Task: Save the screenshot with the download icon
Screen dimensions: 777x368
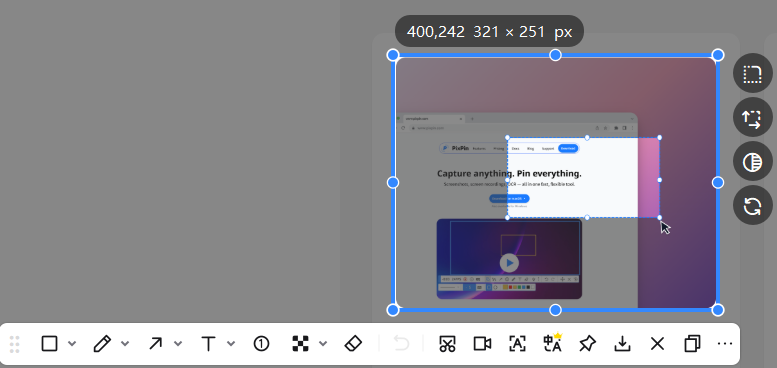Action: (622, 343)
